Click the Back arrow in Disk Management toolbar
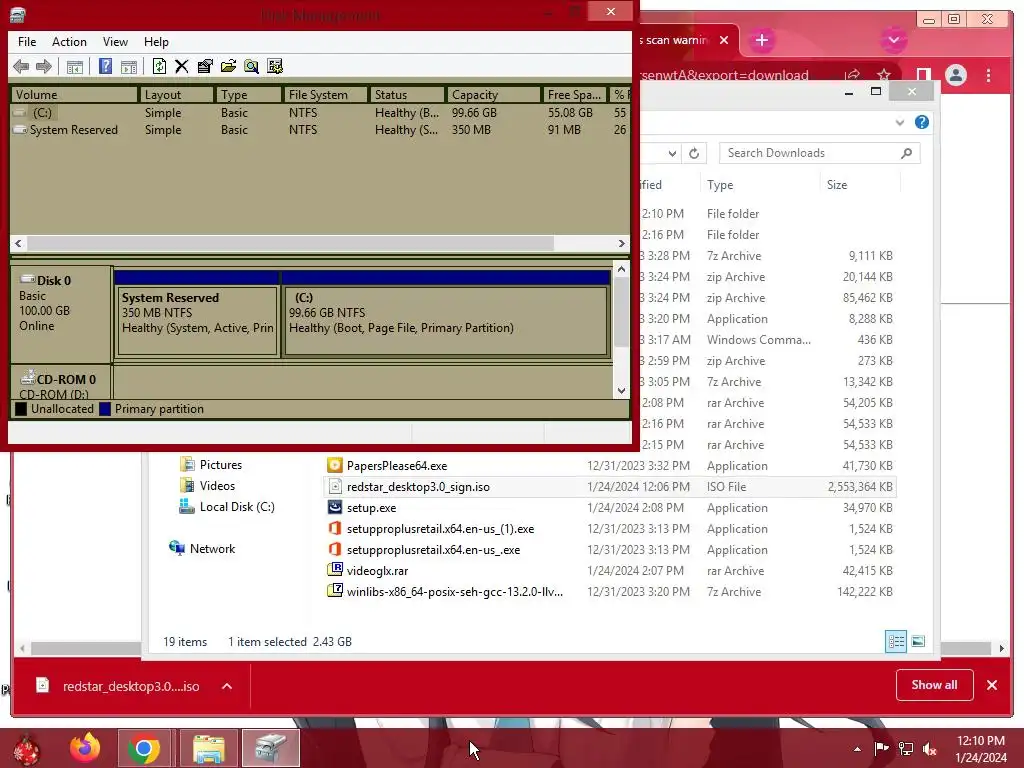The height and width of the screenshot is (768, 1024). (21, 66)
